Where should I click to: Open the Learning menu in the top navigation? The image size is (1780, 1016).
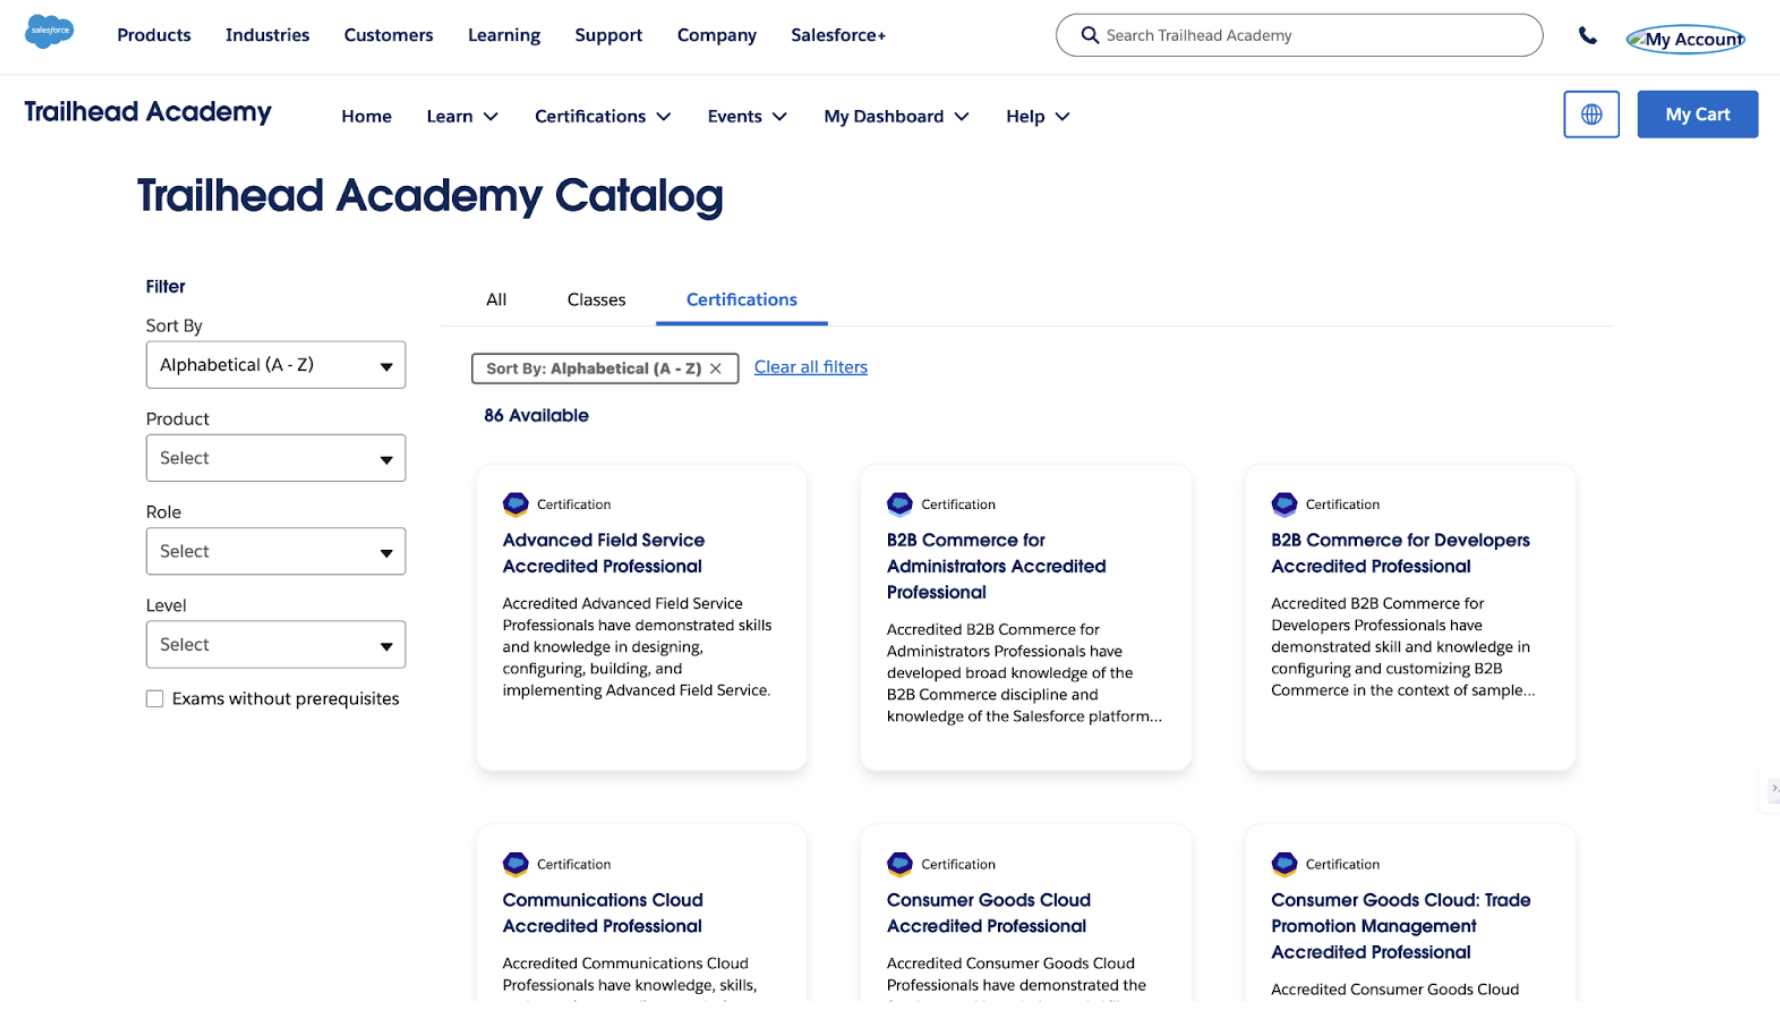tap(504, 35)
